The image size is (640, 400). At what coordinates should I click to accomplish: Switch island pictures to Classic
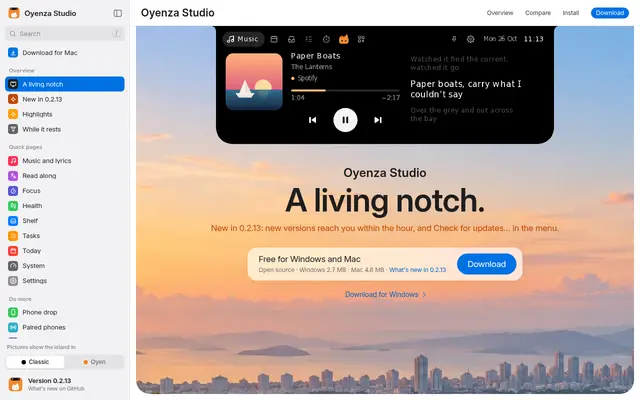pyautogui.click(x=35, y=362)
